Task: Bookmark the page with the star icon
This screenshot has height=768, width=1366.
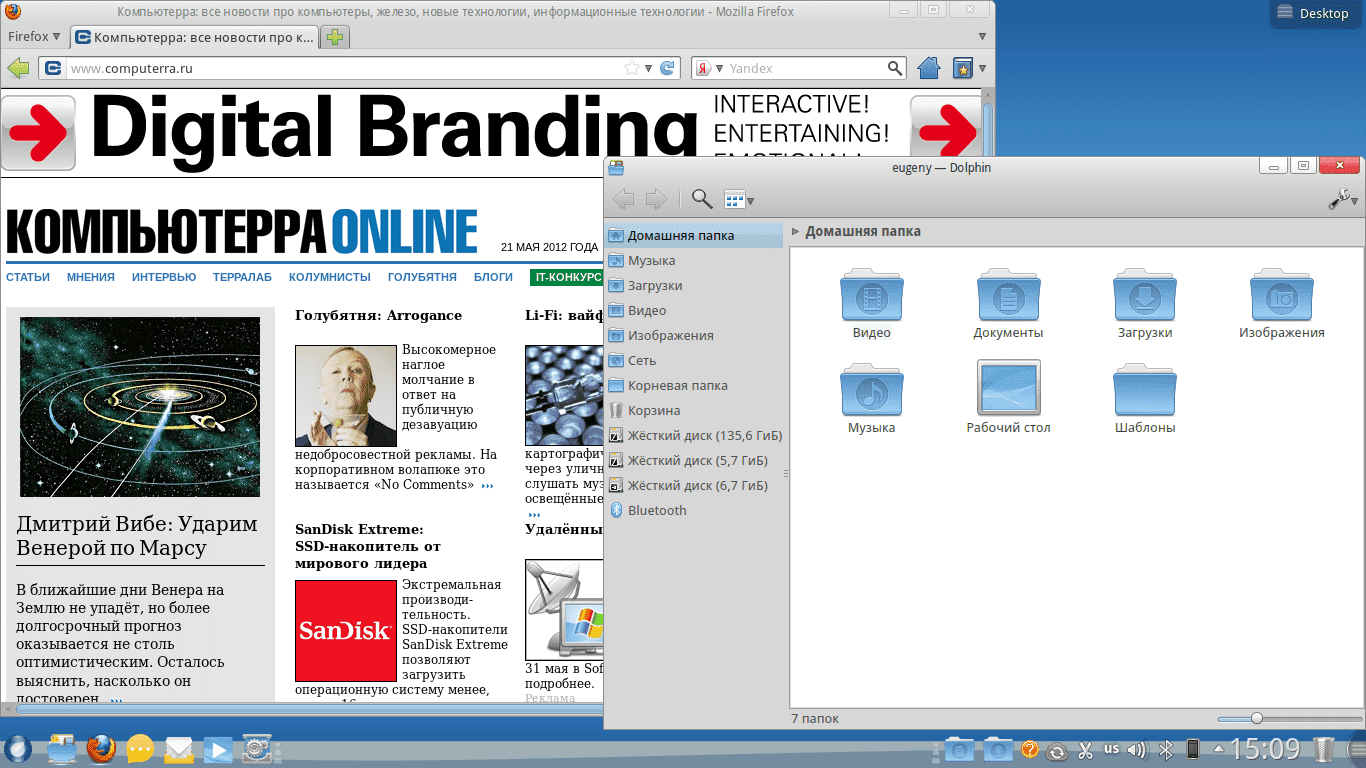Action: click(x=632, y=68)
